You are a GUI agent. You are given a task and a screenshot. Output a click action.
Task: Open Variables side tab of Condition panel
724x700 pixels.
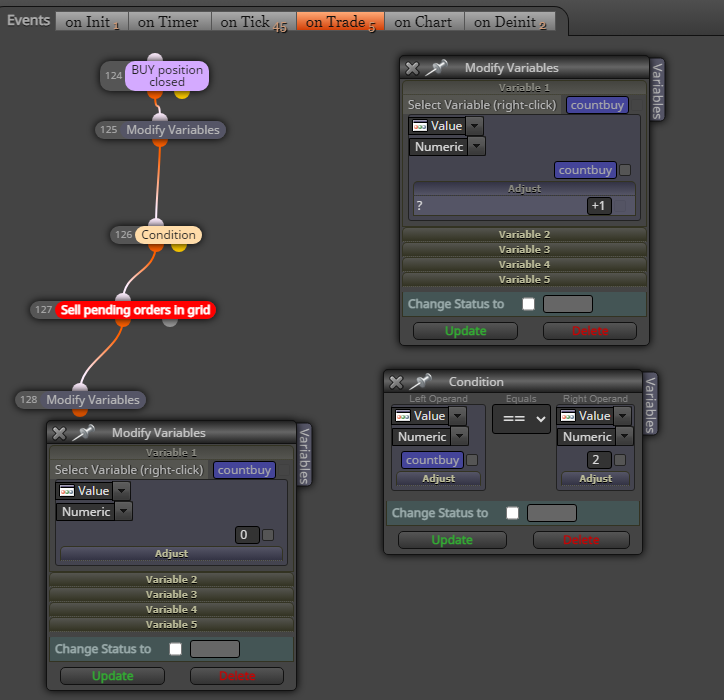650,404
